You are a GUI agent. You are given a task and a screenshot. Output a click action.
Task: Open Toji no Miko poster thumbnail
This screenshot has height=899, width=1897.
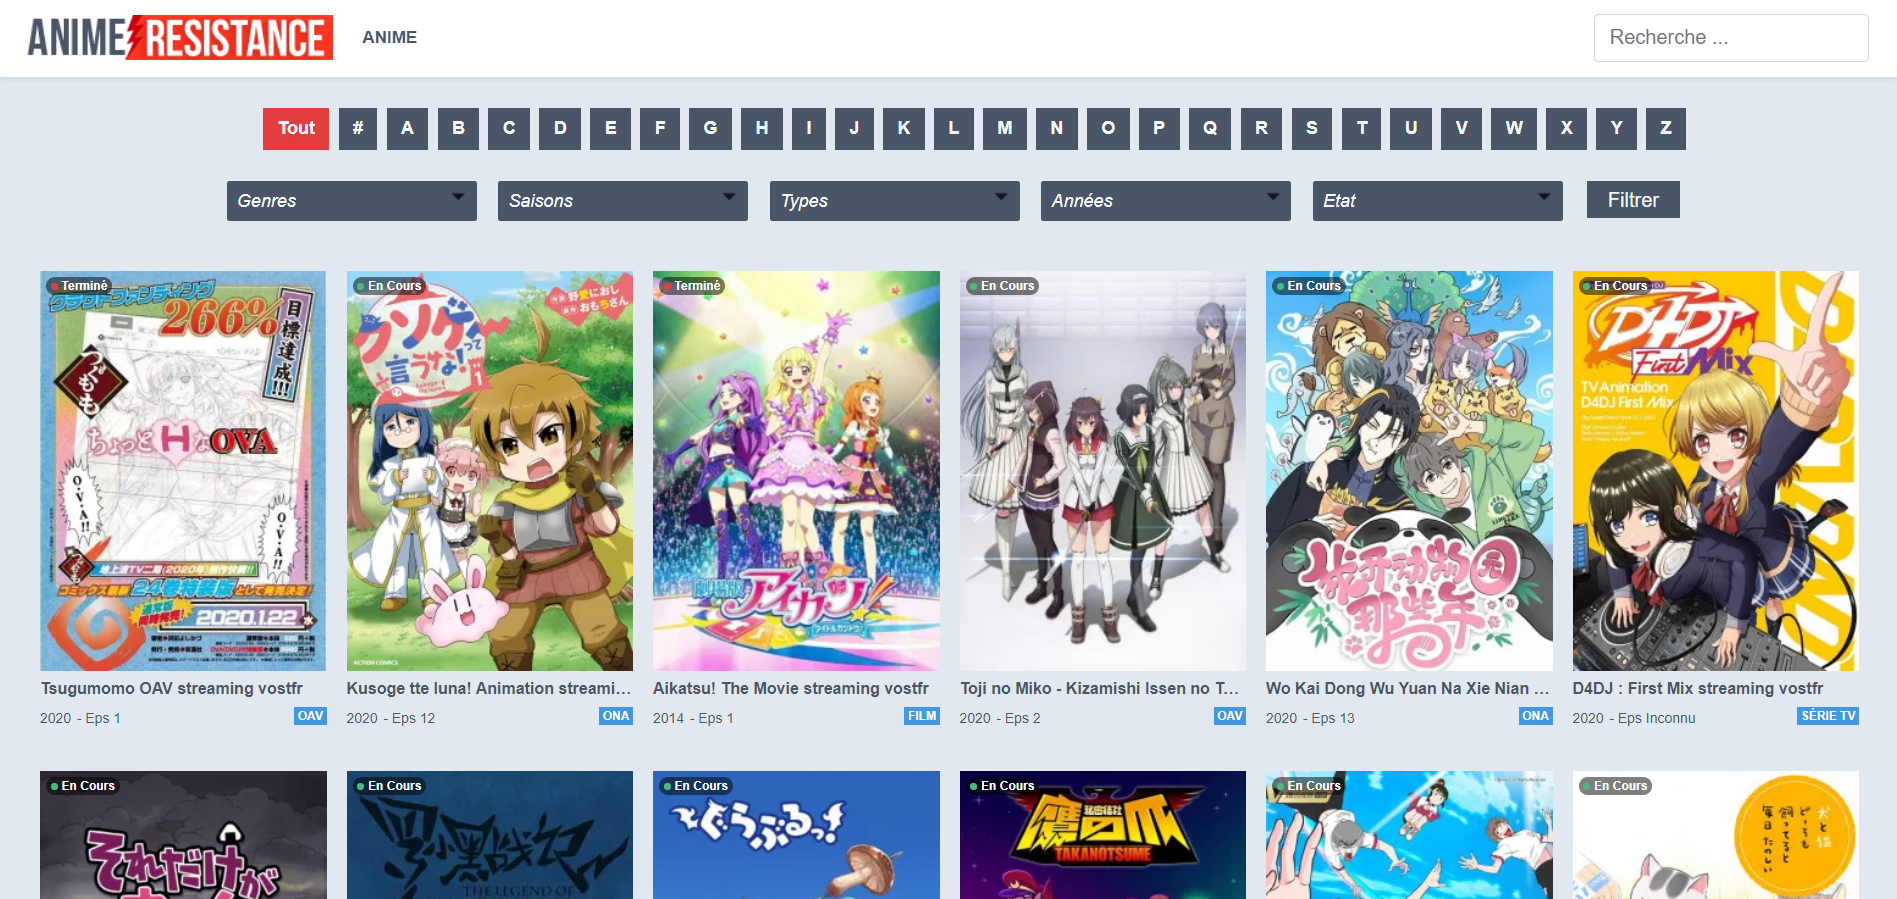coord(1103,471)
